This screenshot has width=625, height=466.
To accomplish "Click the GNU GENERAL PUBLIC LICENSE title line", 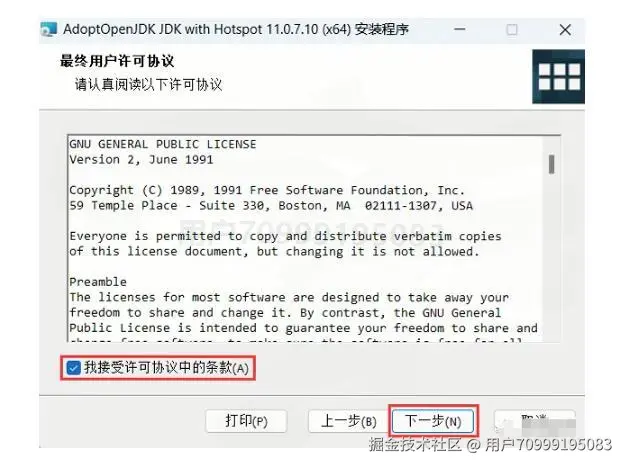I will [163, 144].
